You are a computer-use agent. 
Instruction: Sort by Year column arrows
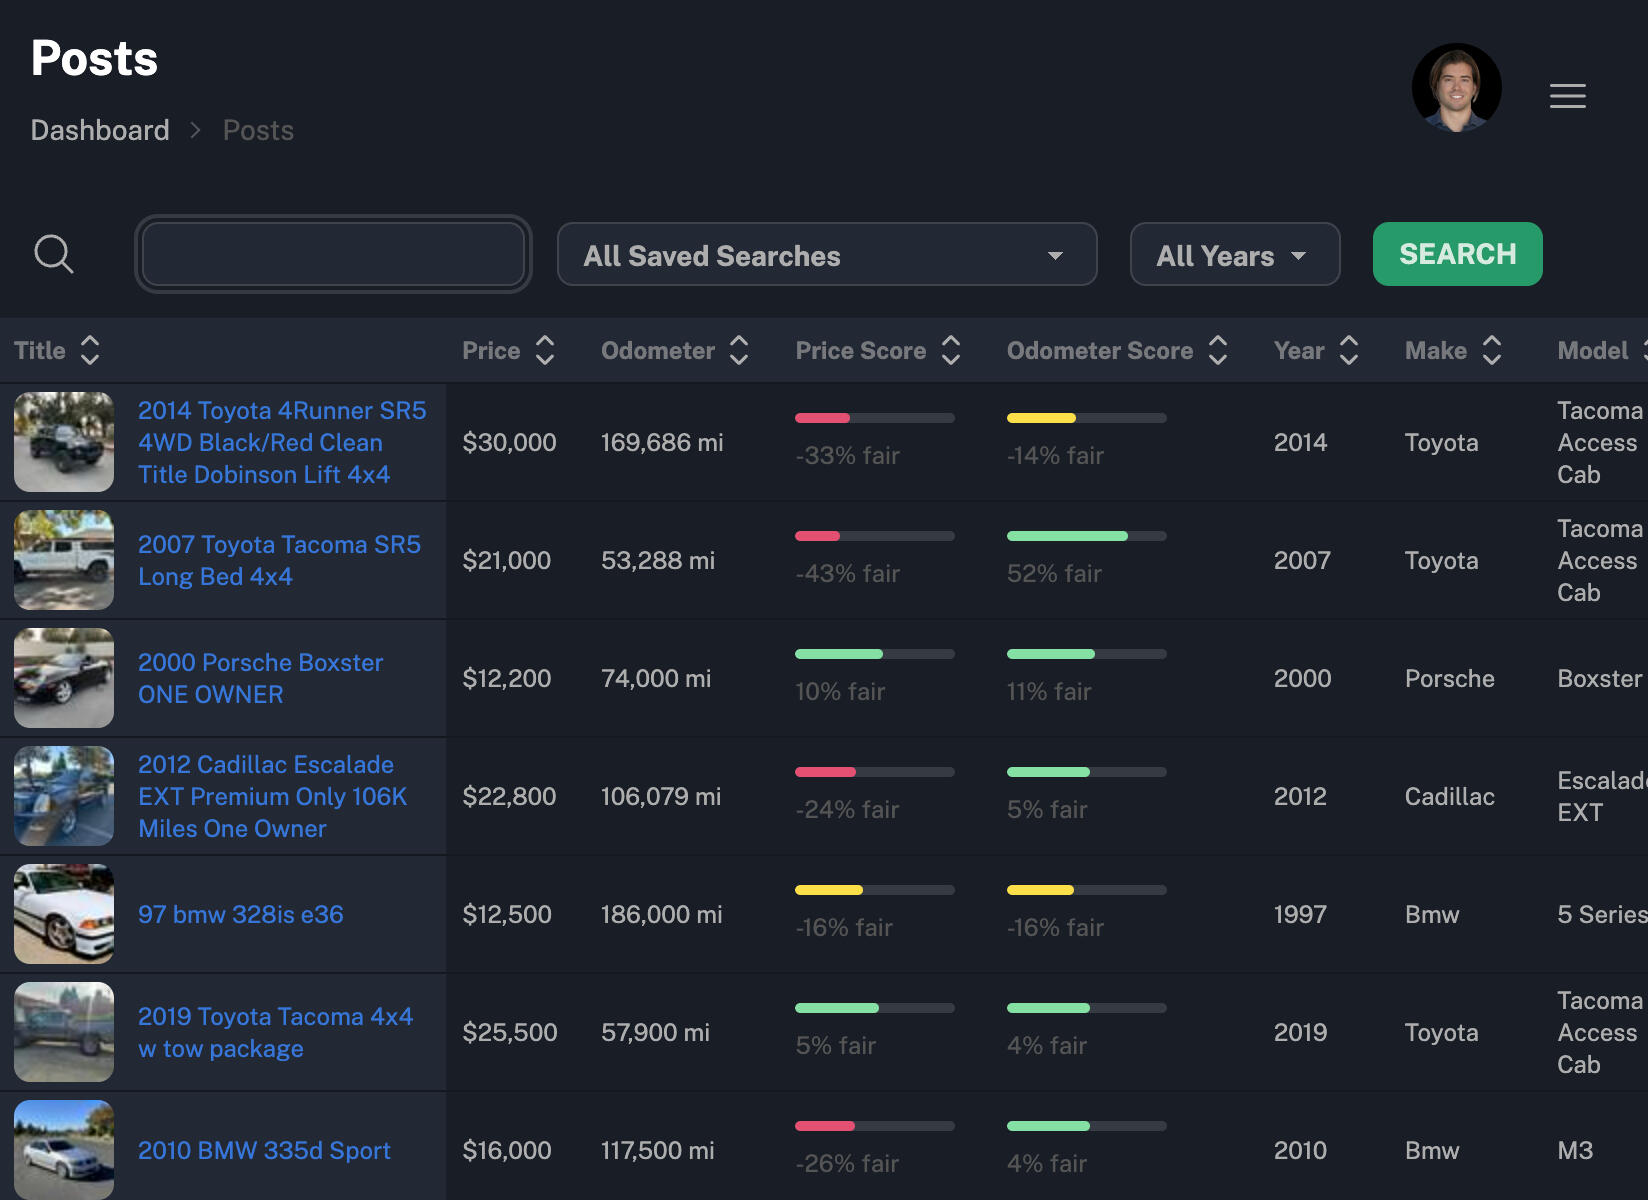(x=1349, y=351)
